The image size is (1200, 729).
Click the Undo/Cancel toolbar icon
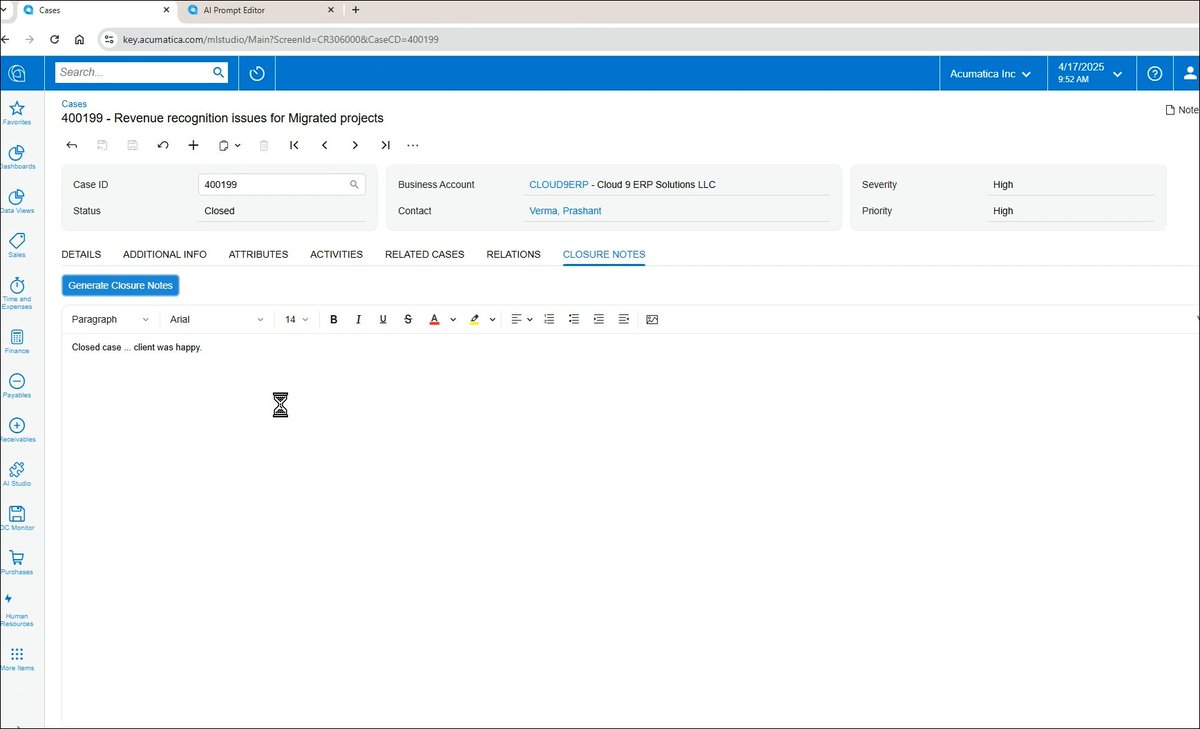pyautogui.click(x=163, y=145)
